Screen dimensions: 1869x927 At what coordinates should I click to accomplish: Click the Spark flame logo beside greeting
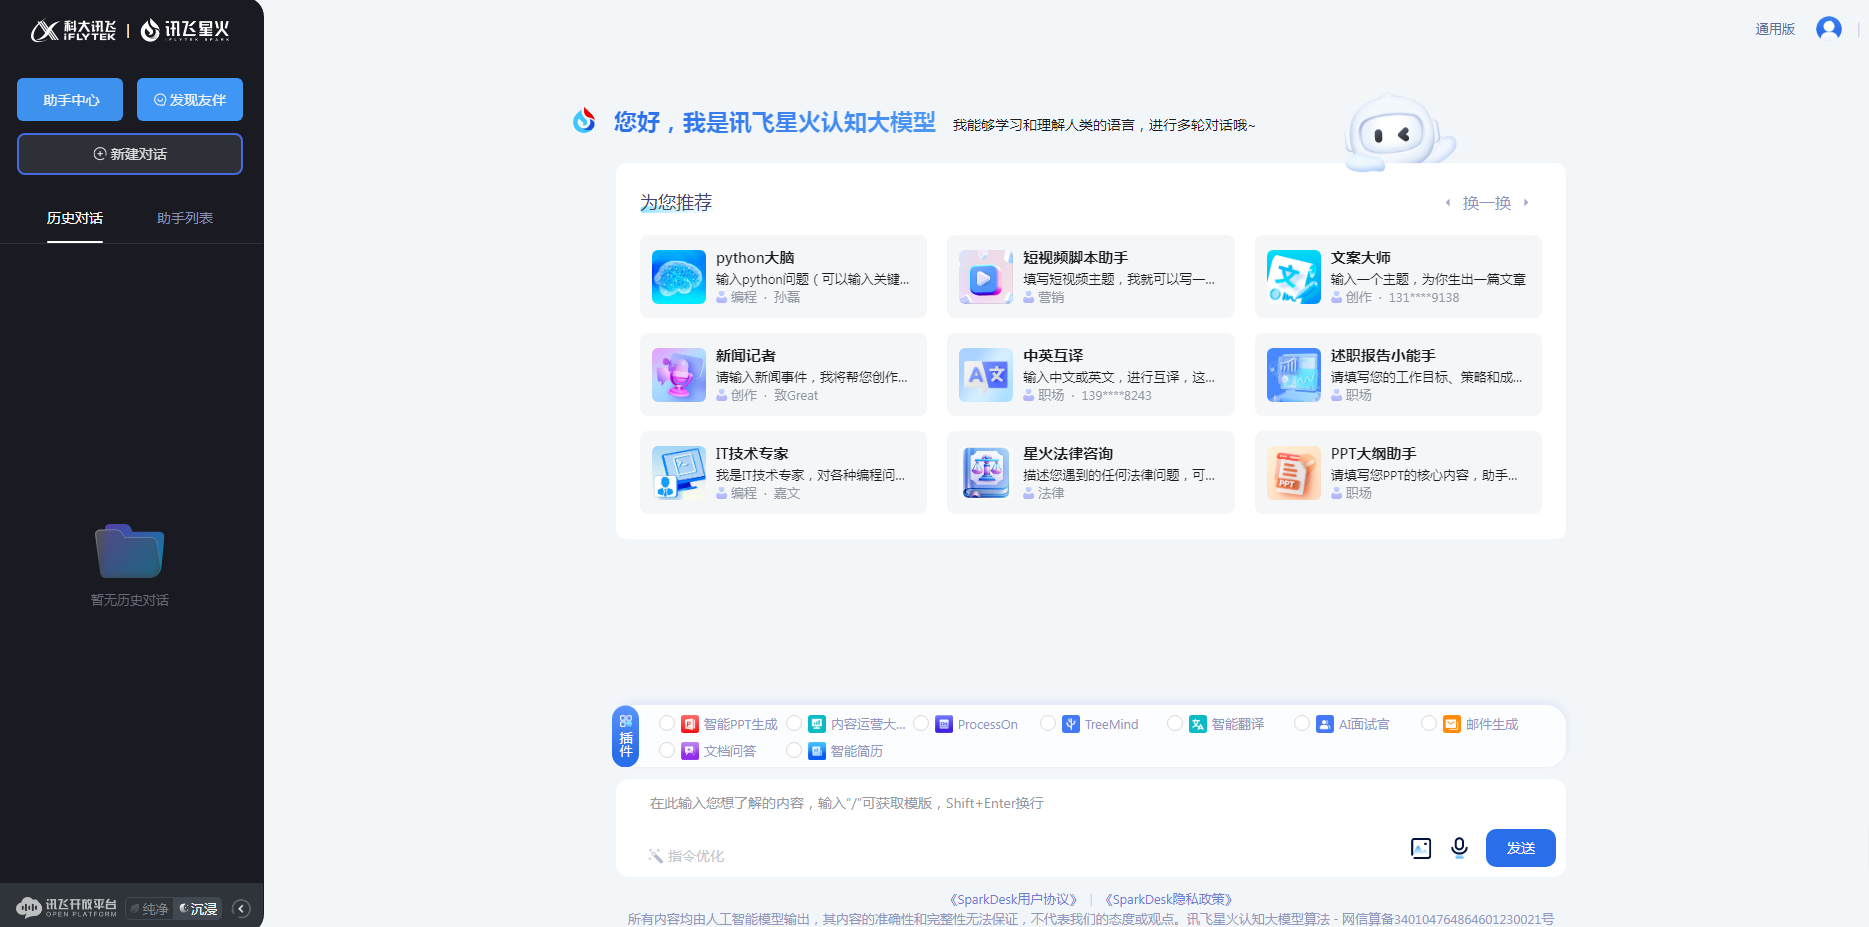[584, 121]
